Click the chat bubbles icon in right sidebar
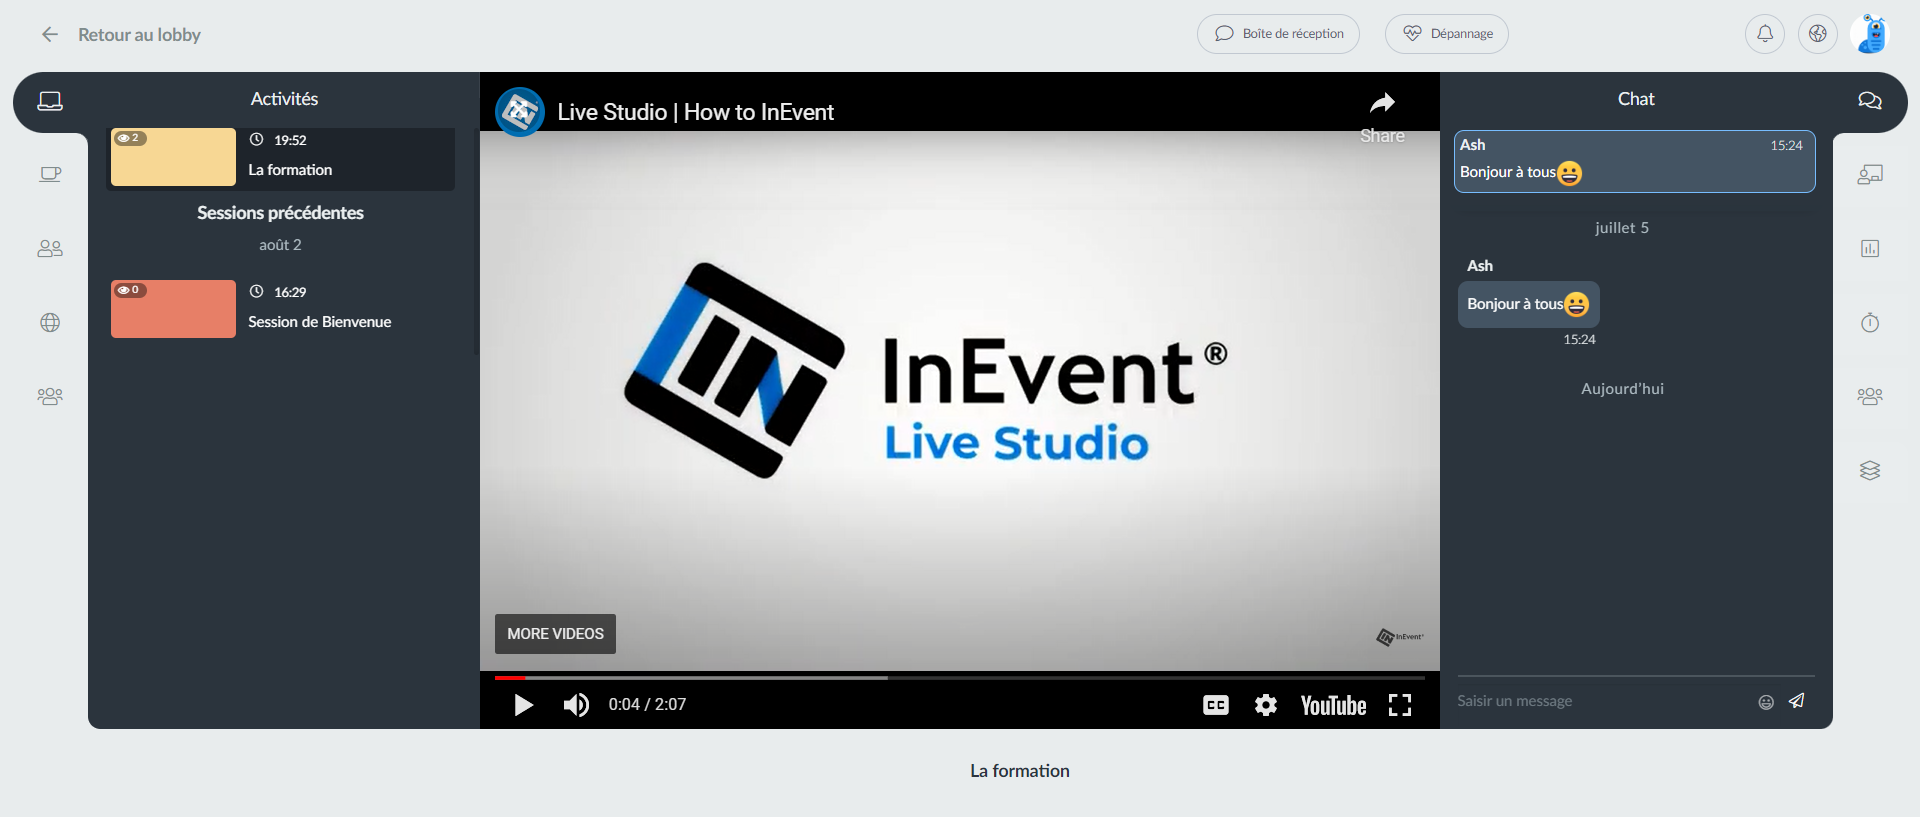 click(x=1870, y=100)
